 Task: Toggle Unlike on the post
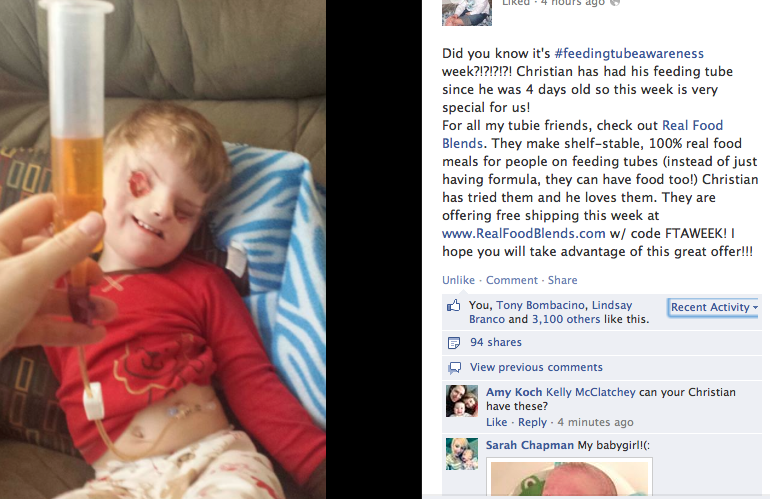[458, 280]
